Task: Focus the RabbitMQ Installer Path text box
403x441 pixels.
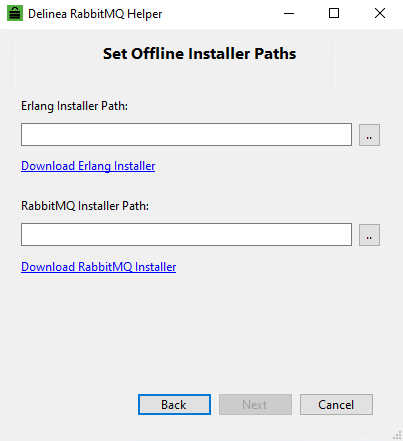Action: point(186,235)
